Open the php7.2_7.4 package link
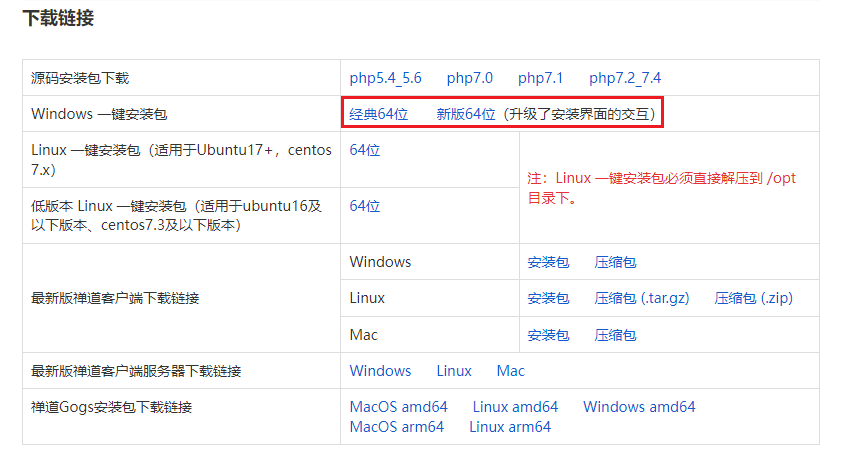Image resolution: width=850 pixels, height=452 pixels. coord(624,78)
